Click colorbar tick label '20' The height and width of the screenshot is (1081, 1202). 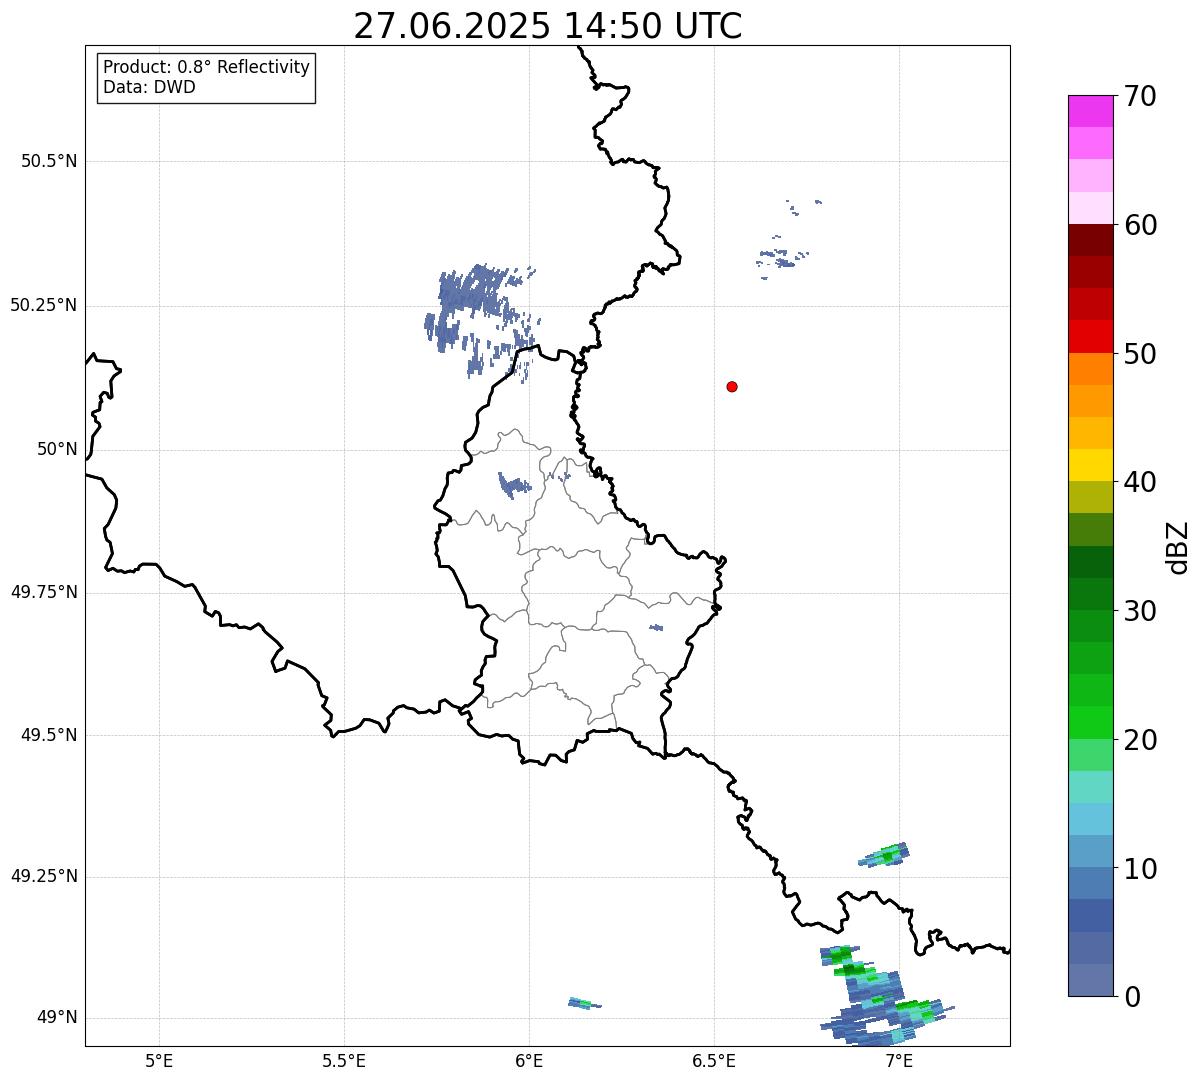(x=1140, y=740)
